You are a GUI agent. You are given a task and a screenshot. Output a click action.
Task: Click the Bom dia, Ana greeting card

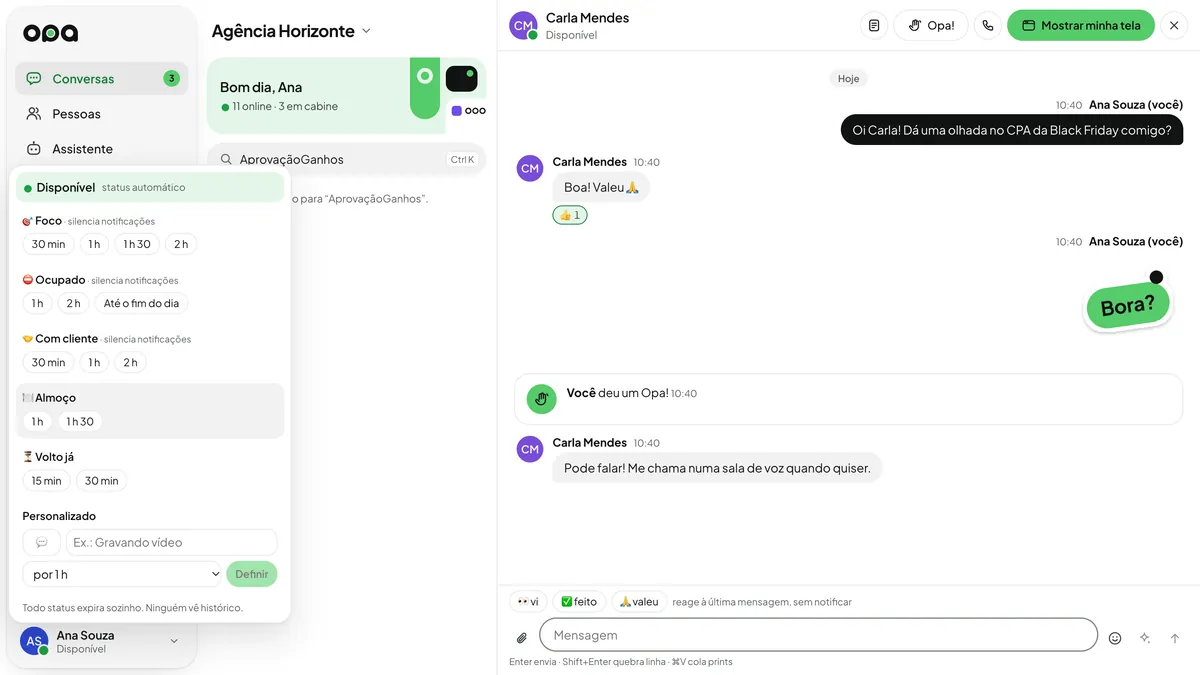346,95
